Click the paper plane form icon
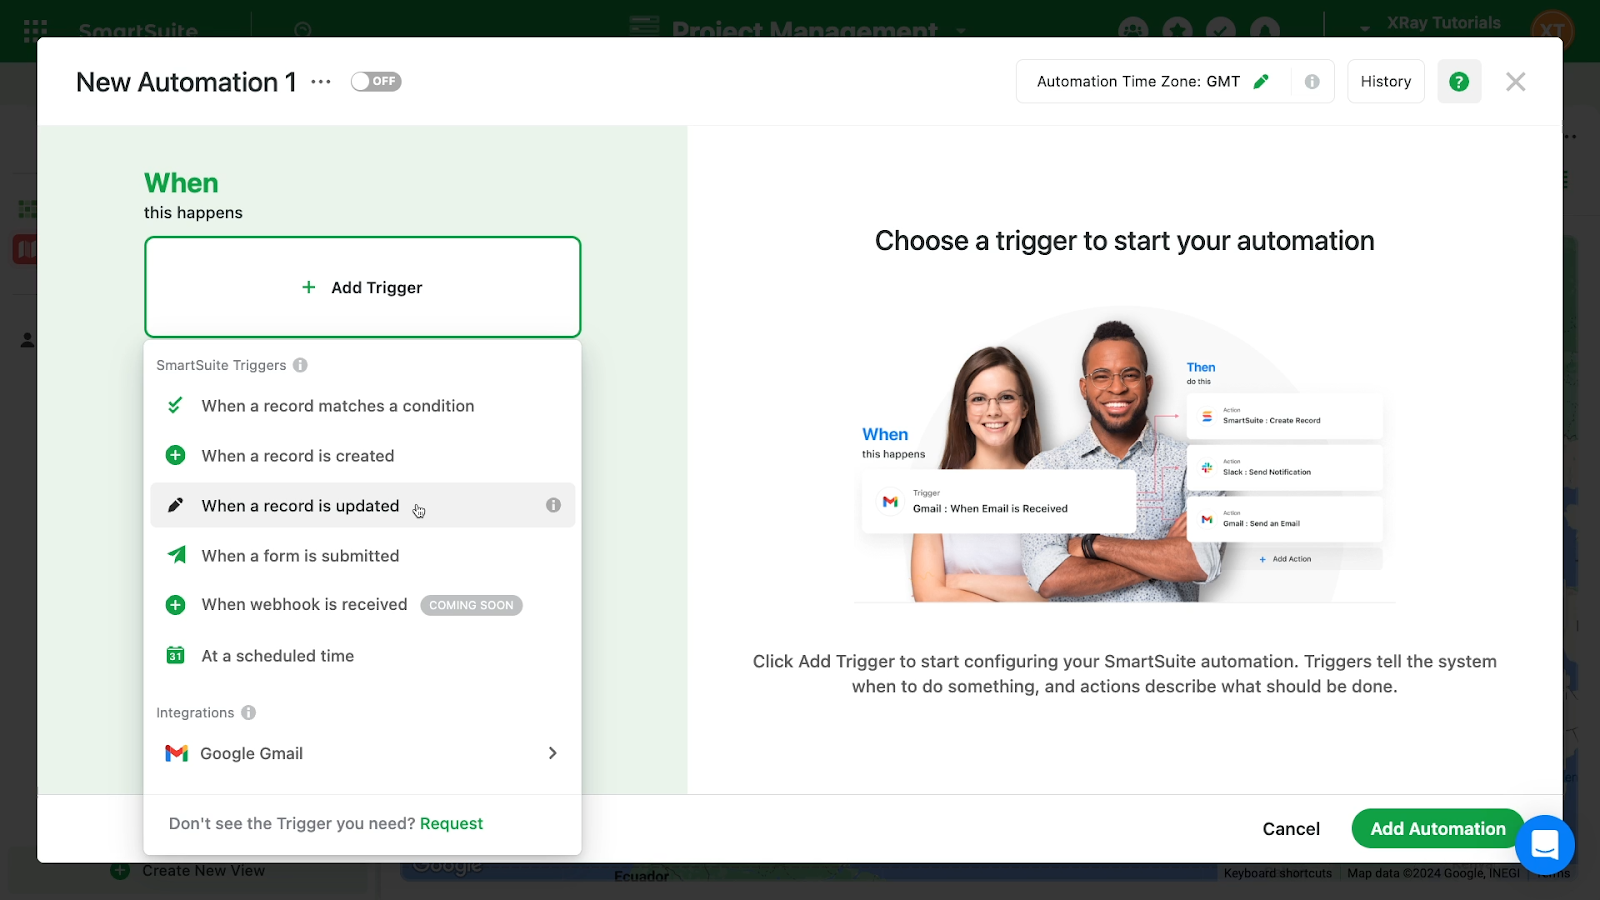The width and height of the screenshot is (1600, 900). pos(176,554)
